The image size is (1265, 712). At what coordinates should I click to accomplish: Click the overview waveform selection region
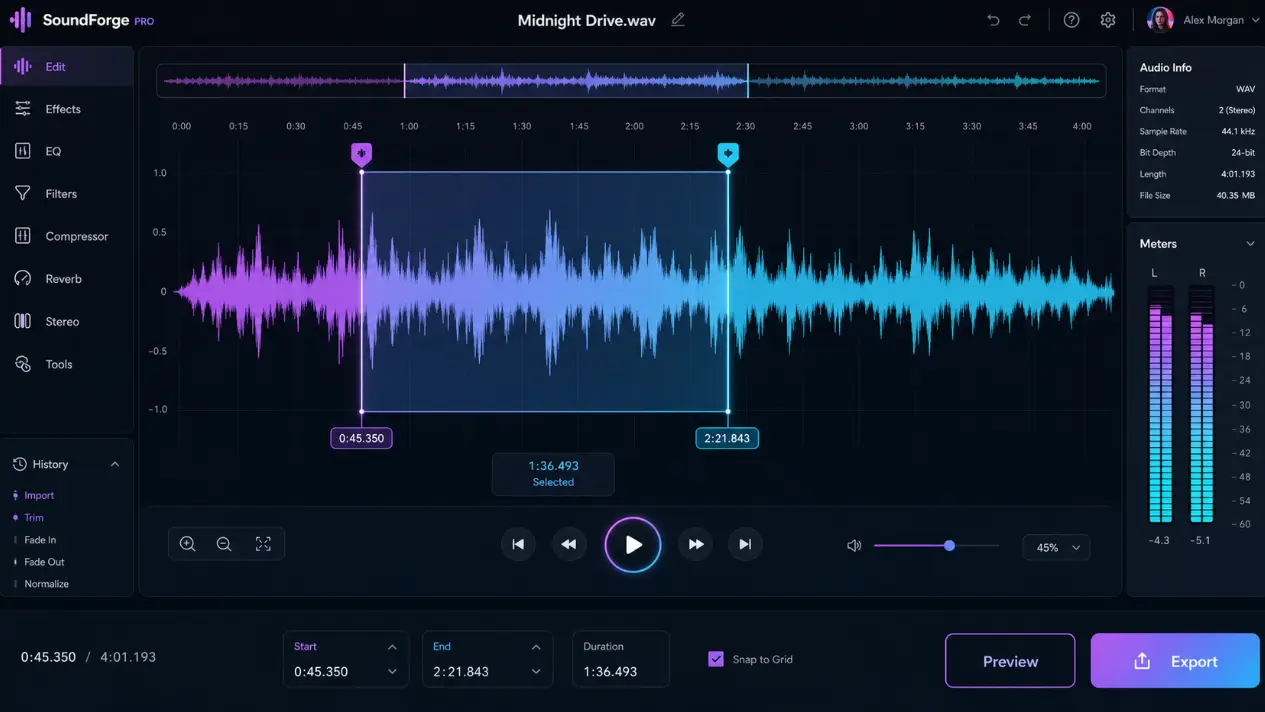click(x=576, y=81)
